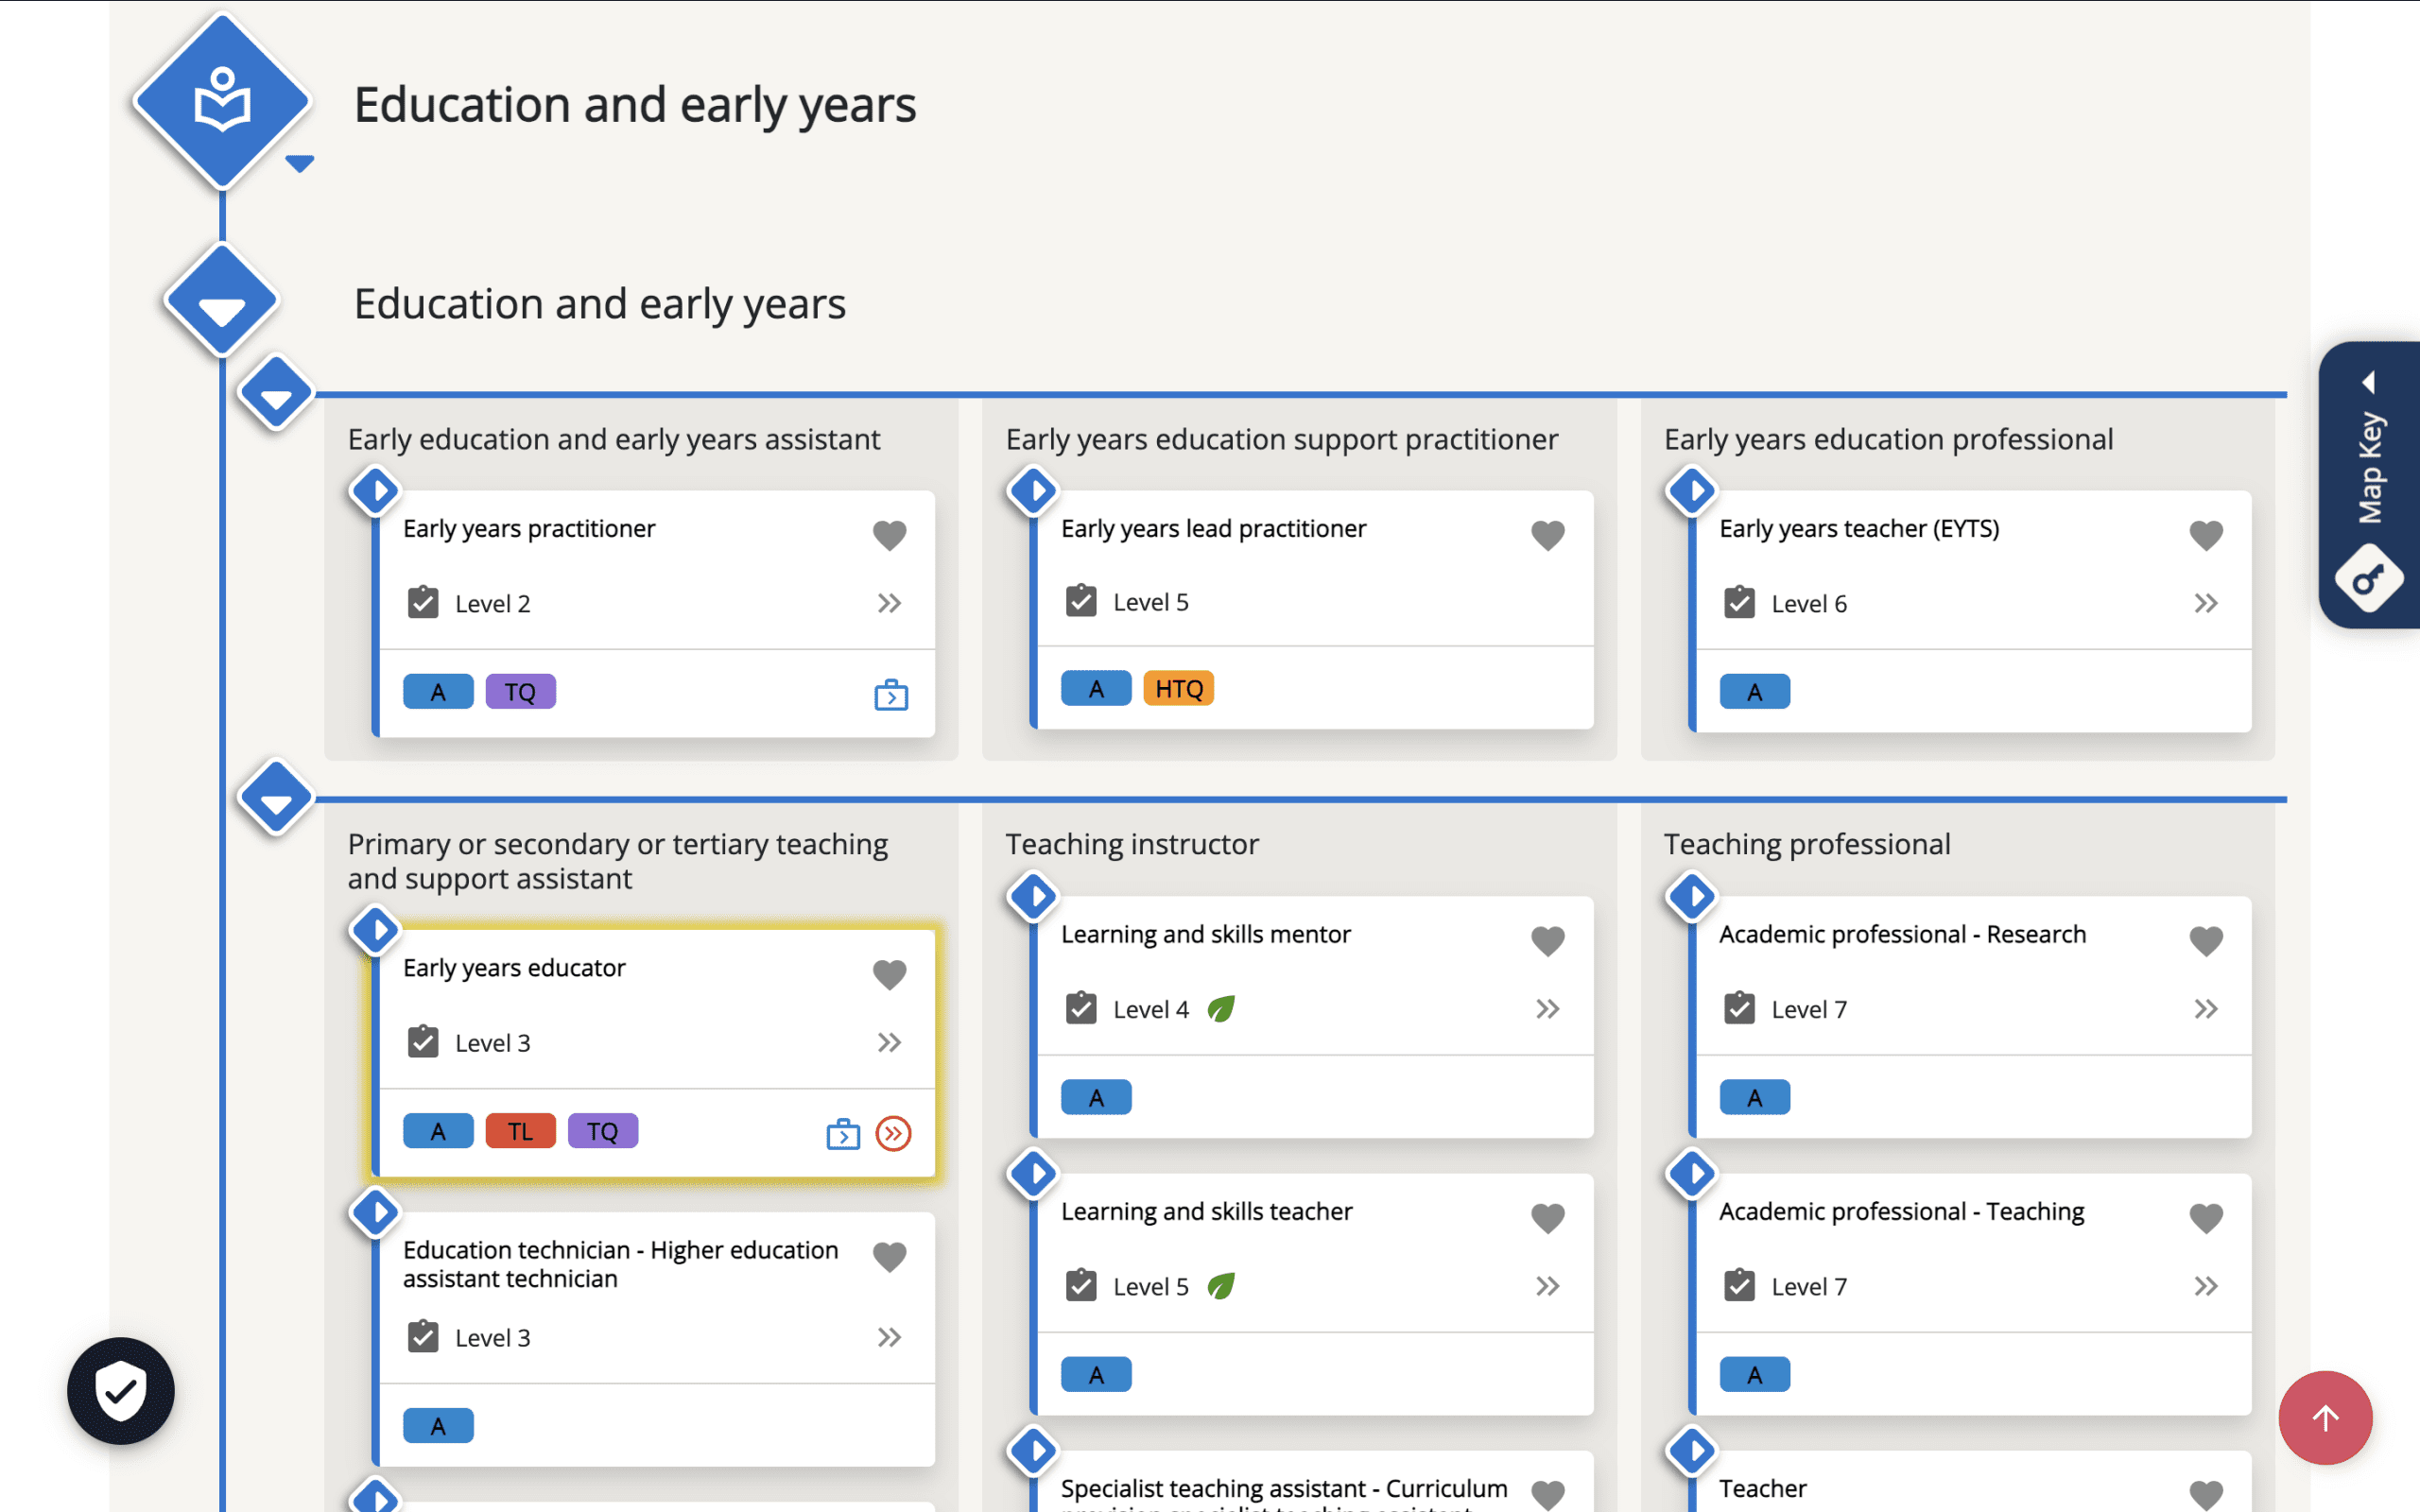Expand the Education technician card diamond
The width and height of the screenshot is (2420, 1512).
tap(376, 1212)
